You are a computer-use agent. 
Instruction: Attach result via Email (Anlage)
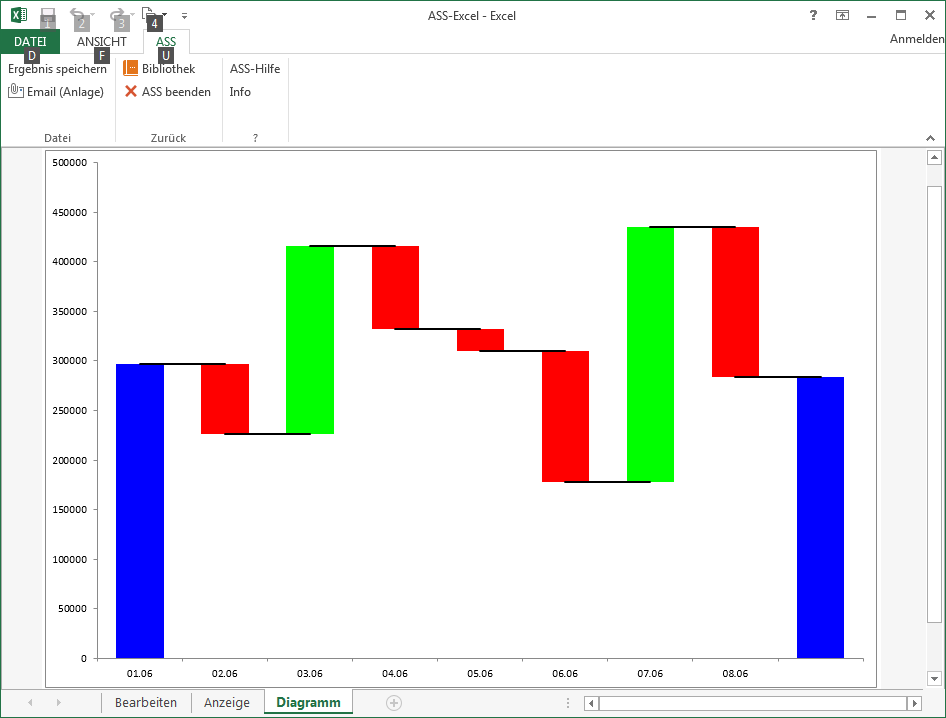(56, 92)
